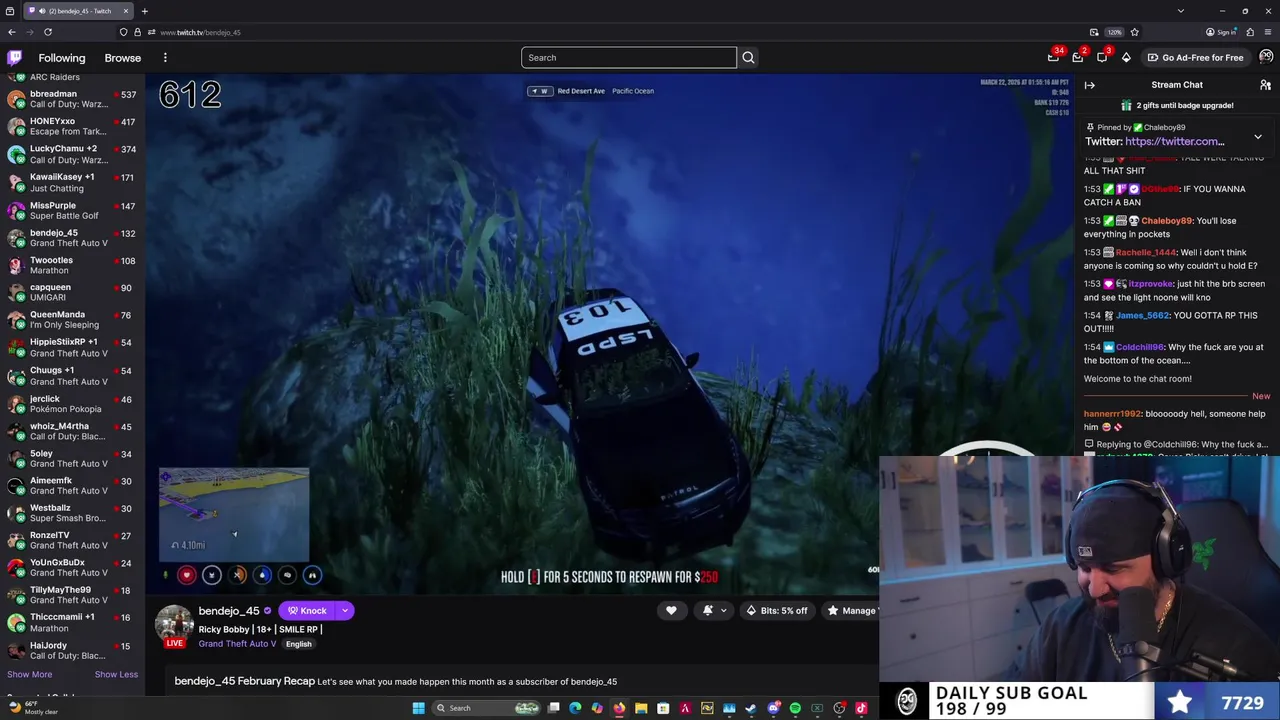Reload the page in Firefox
The width and height of the screenshot is (1280, 720).
point(47,32)
